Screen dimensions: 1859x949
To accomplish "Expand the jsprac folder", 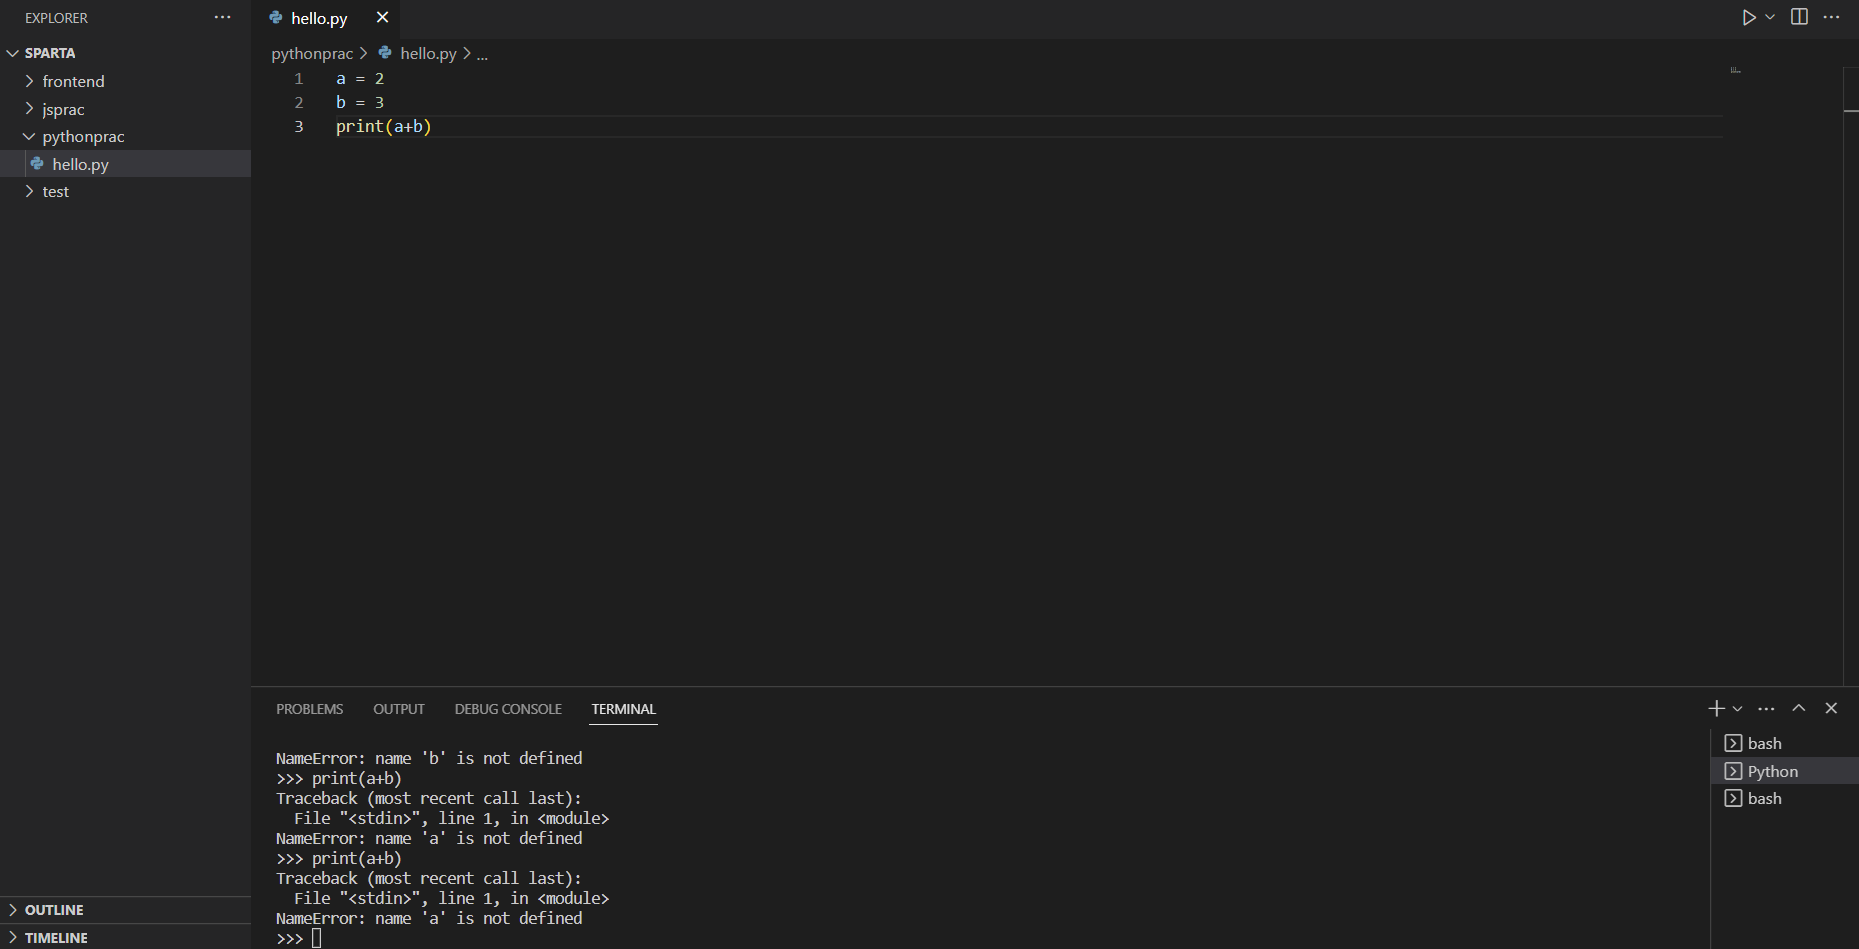I will [125, 109].
